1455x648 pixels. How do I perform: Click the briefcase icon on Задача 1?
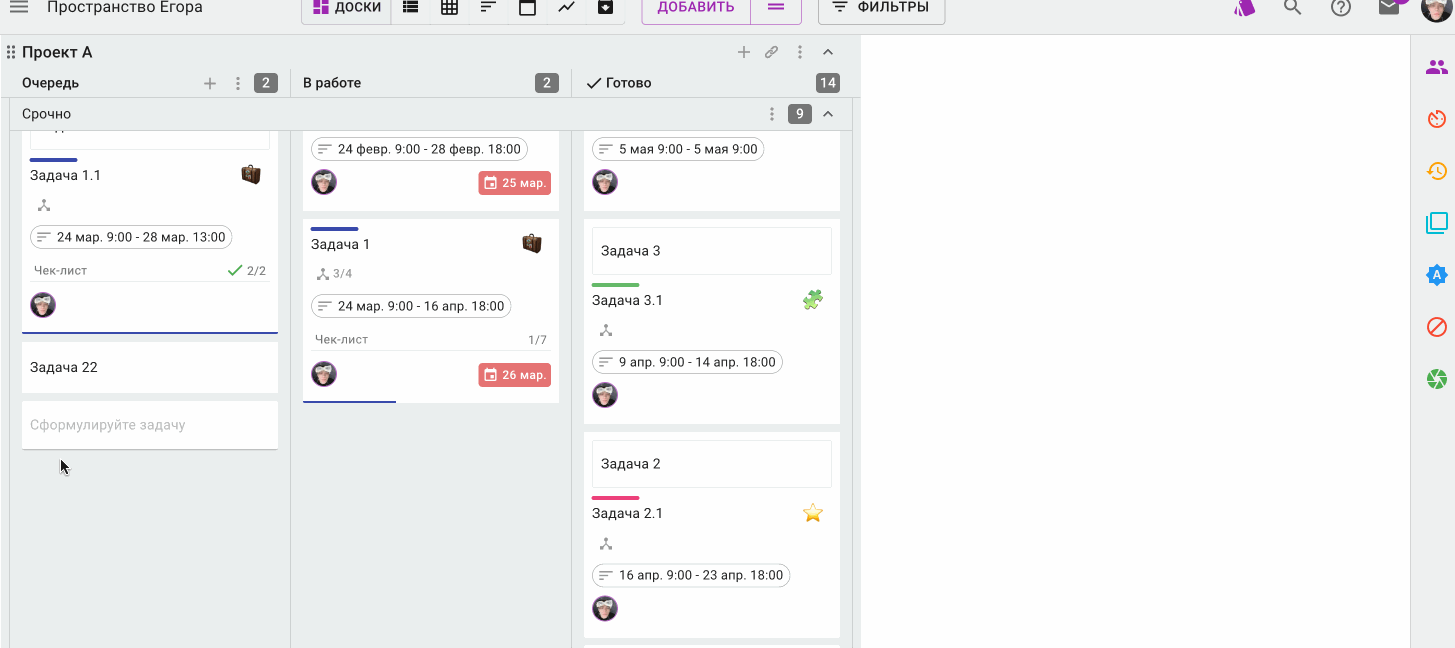(x=532, y=244)
